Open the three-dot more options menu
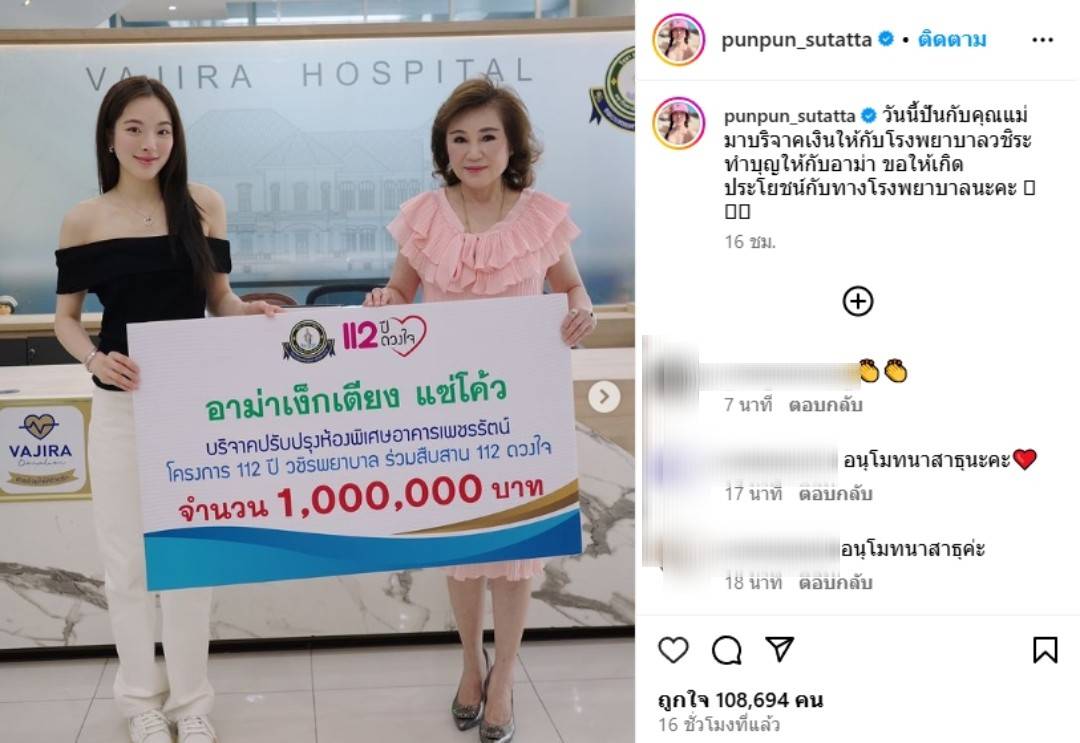This screenshot has width=1080, height=743. tap(1043, 40)
